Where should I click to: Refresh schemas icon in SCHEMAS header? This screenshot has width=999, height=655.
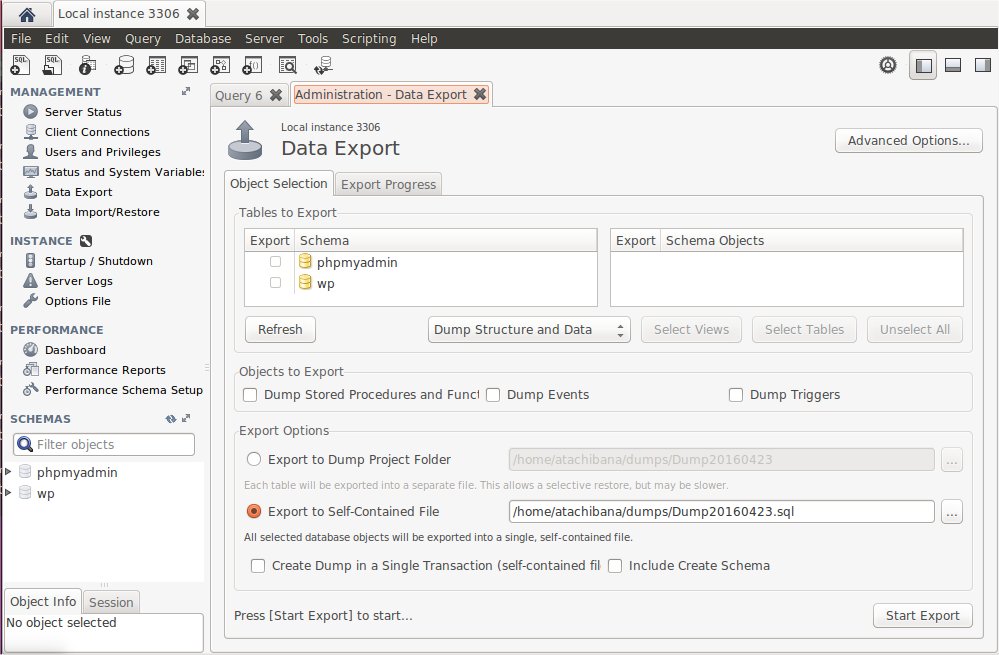tap(171, 419)
